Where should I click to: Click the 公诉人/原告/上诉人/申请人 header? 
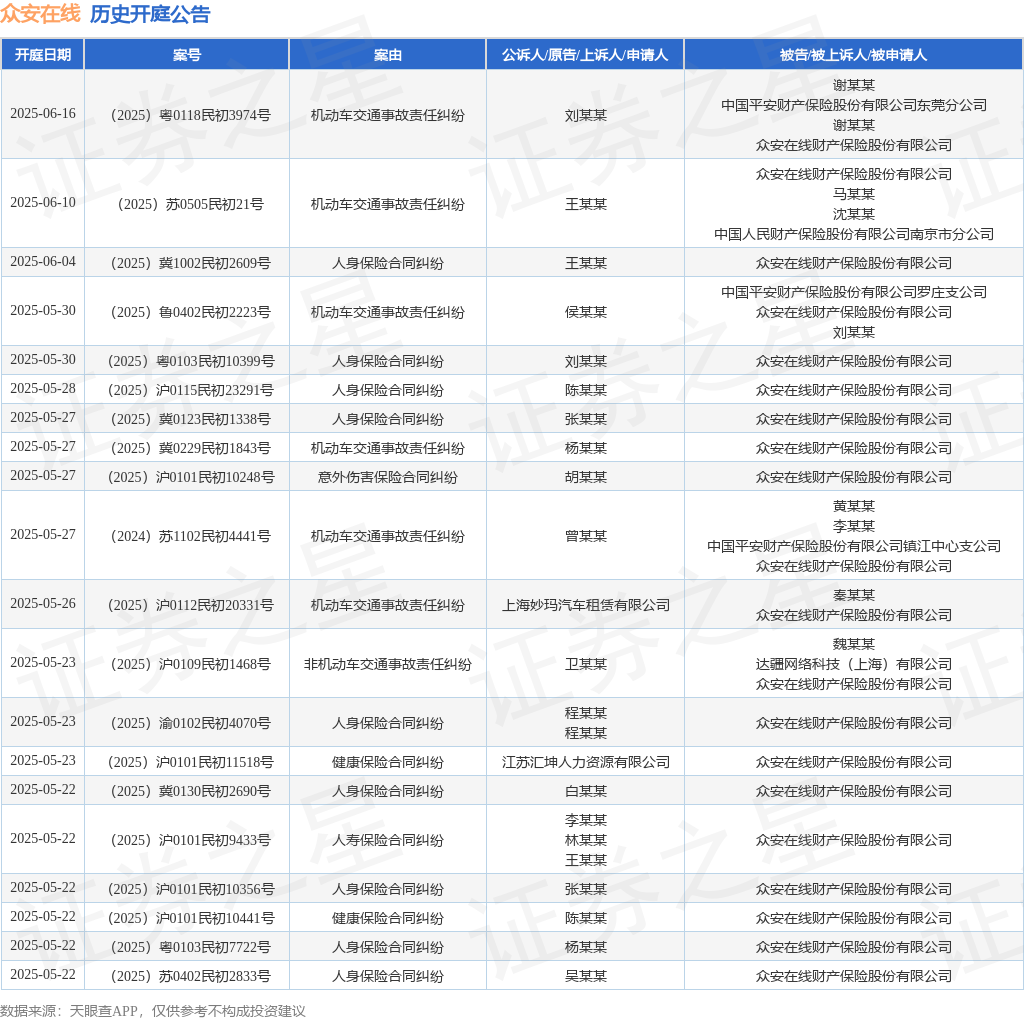pyautogui.click(x=585, y=55)
